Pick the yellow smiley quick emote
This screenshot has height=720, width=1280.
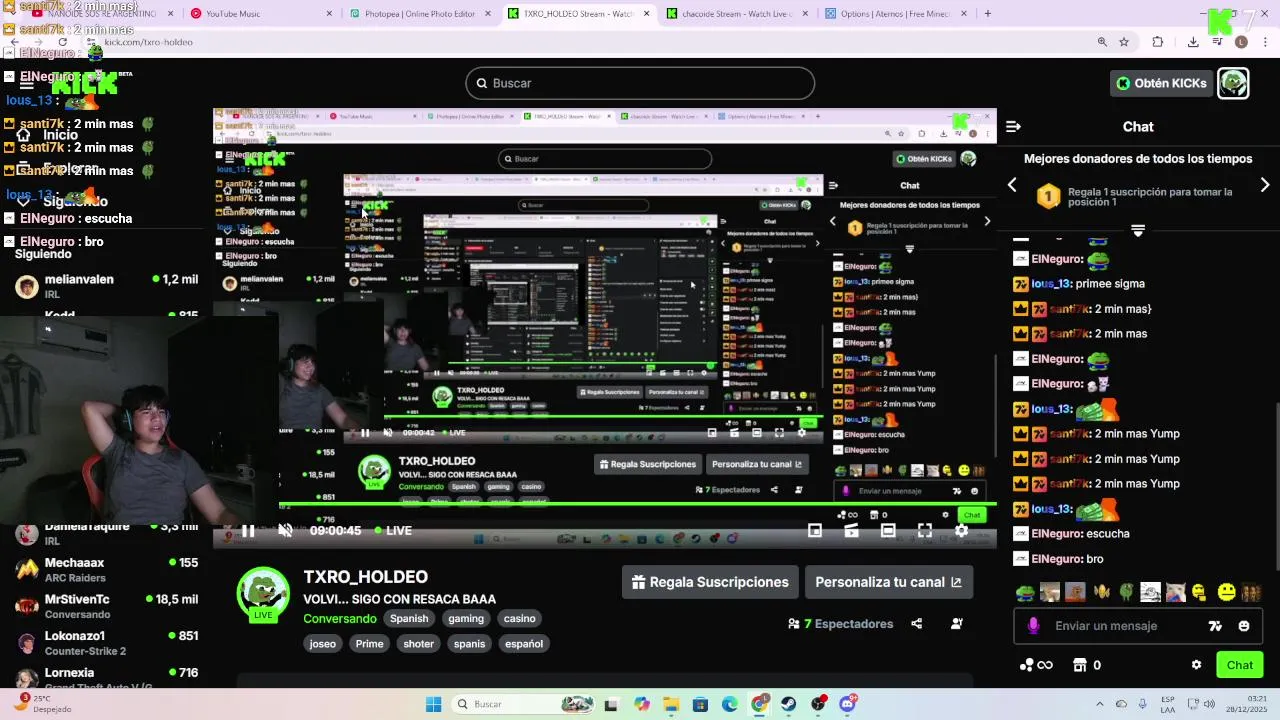point(1227,593)
